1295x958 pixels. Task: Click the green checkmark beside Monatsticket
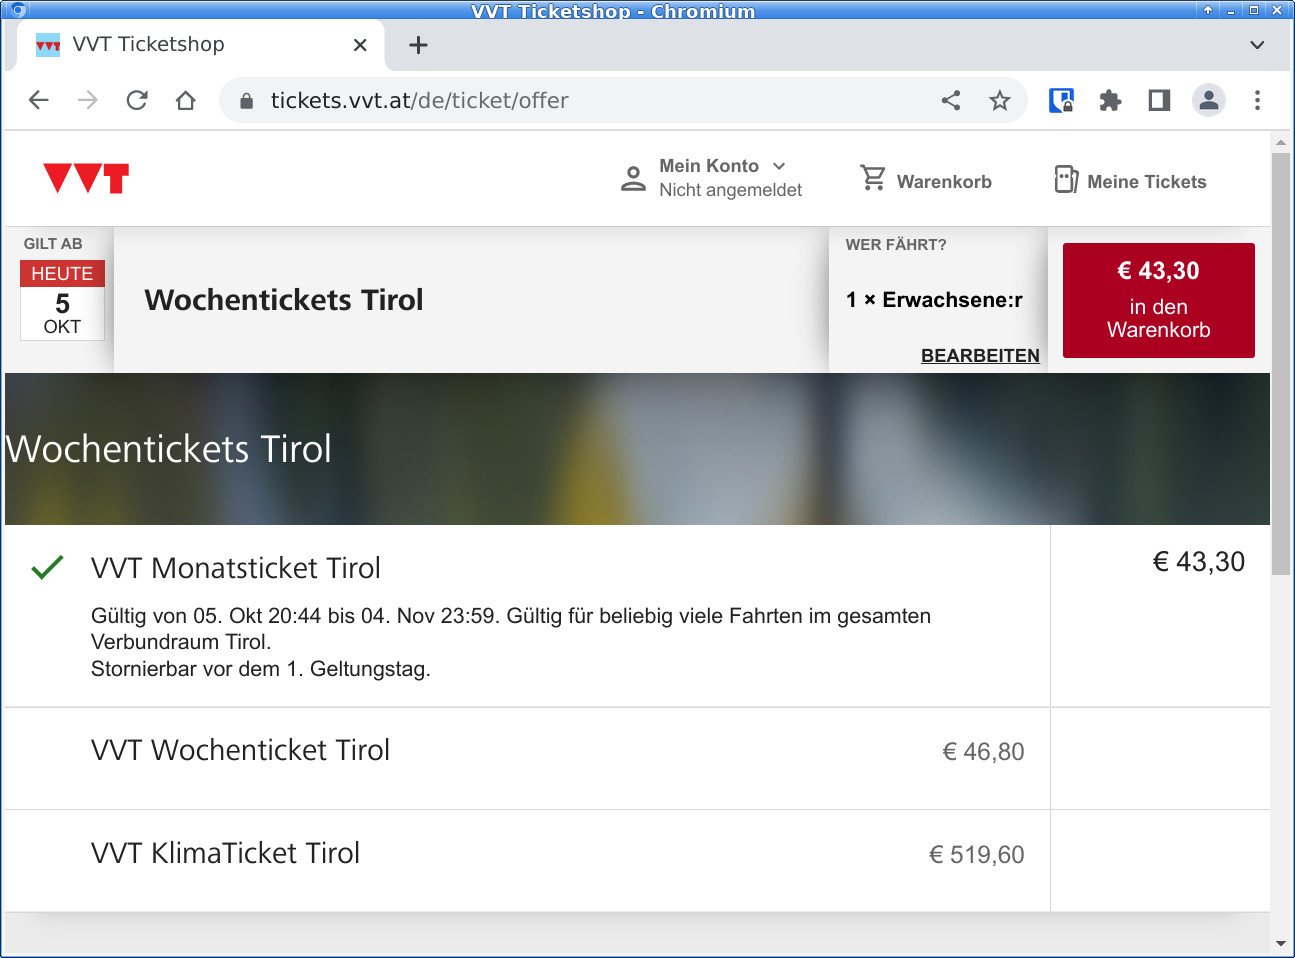pyautogui.click(x=47, y=568)
